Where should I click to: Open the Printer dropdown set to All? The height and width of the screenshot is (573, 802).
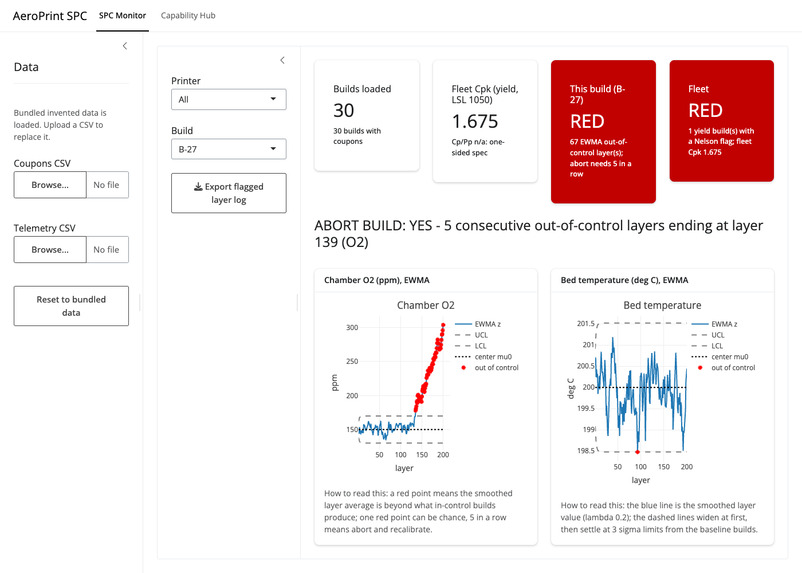pos(229,99)
